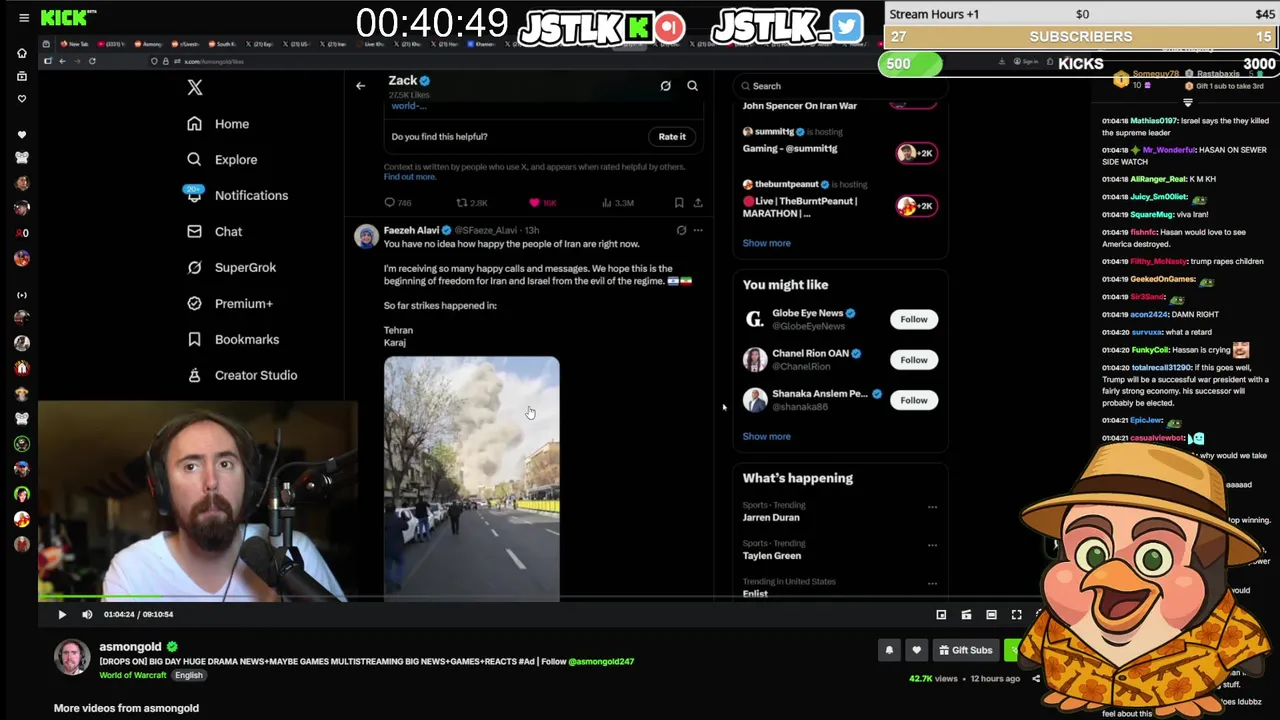Open the smoke video thumbnail in post
Viewport: 1280px width, 720px height.
point(472,478)
